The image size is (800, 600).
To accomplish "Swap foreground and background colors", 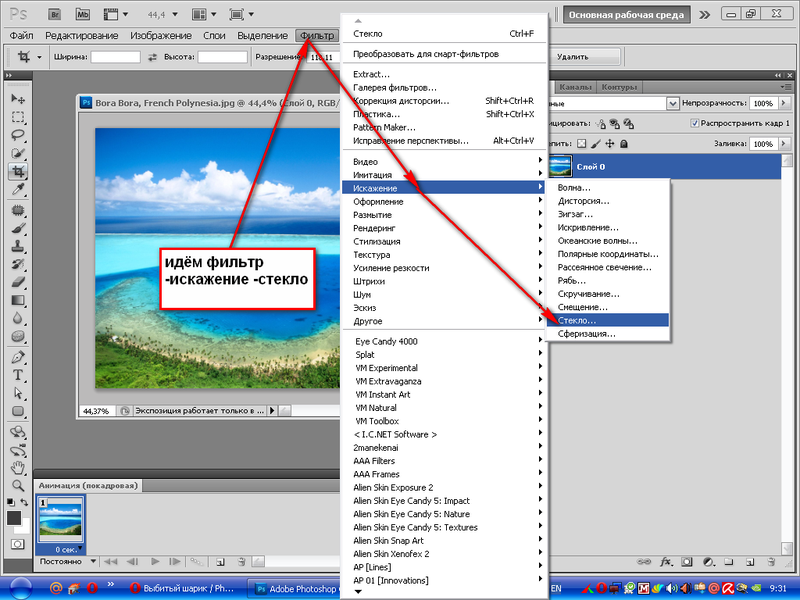I will coord(24,502).
